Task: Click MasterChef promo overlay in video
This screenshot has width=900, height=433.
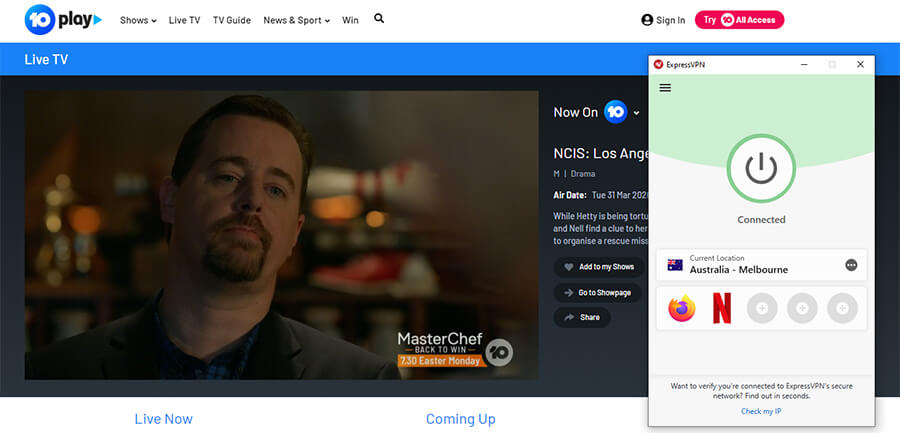Action: [x=455, y=349]
